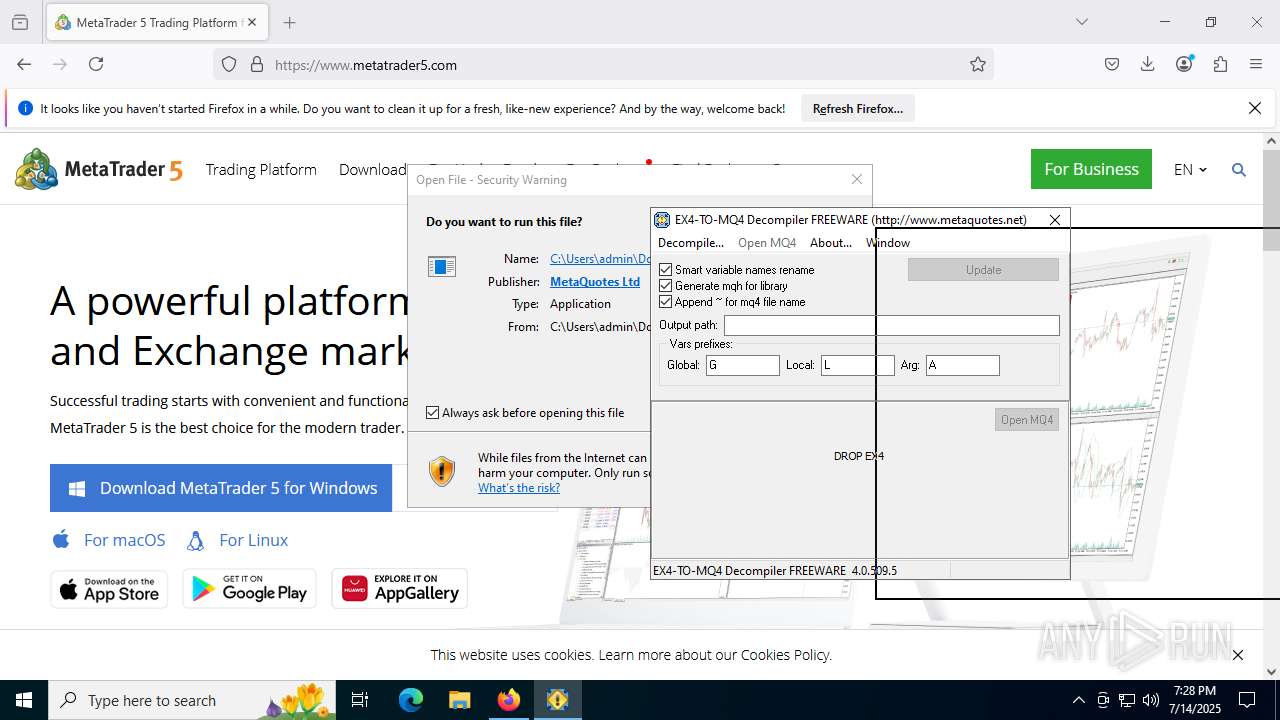Open Firefox downloads panel
Screen dimensions: 1280x720
1148,64
